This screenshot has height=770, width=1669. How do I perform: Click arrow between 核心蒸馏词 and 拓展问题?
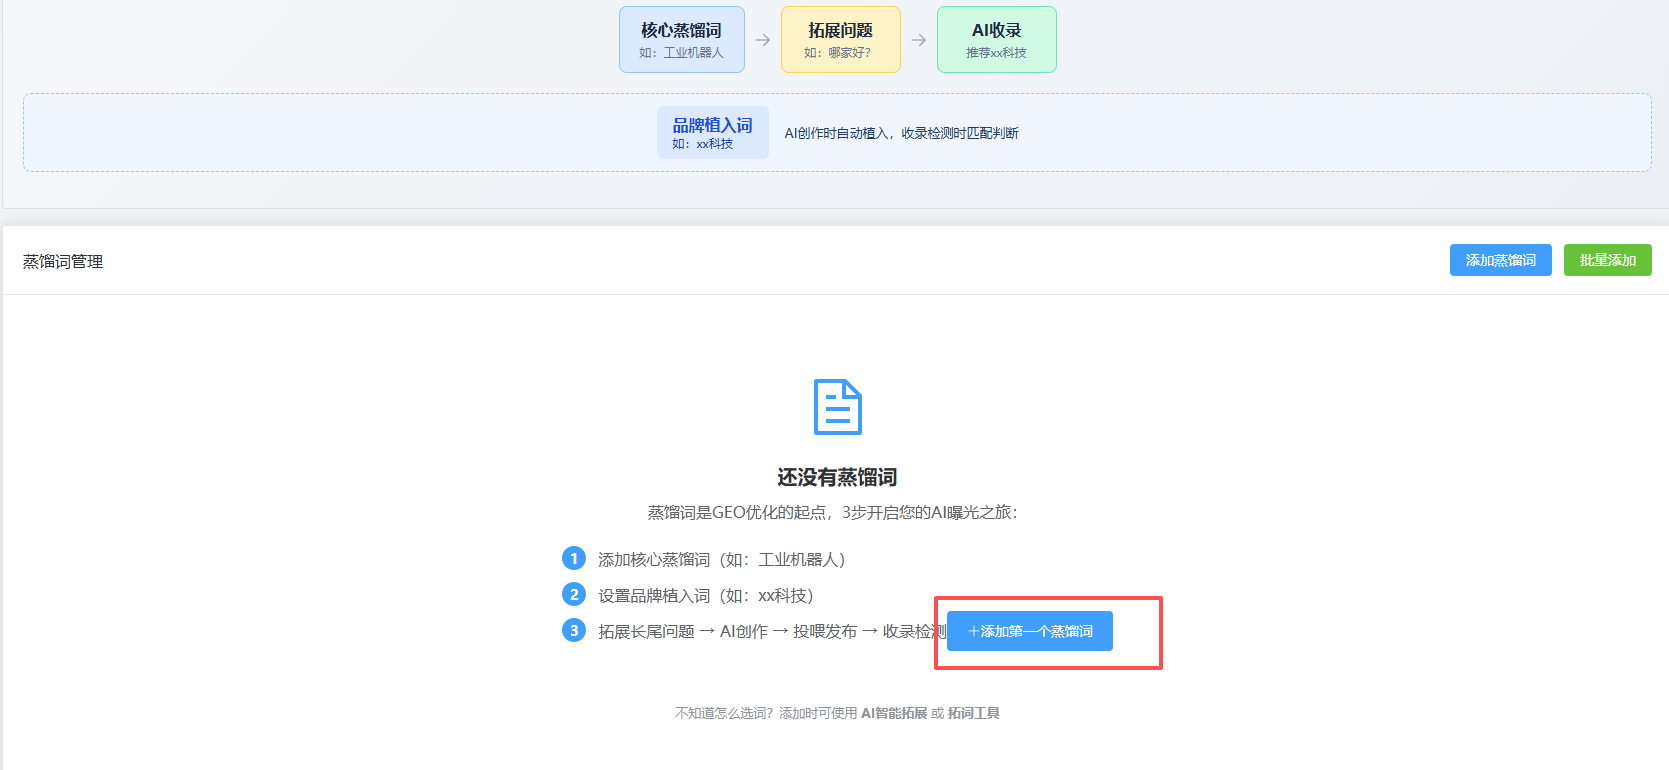(762, 40)
